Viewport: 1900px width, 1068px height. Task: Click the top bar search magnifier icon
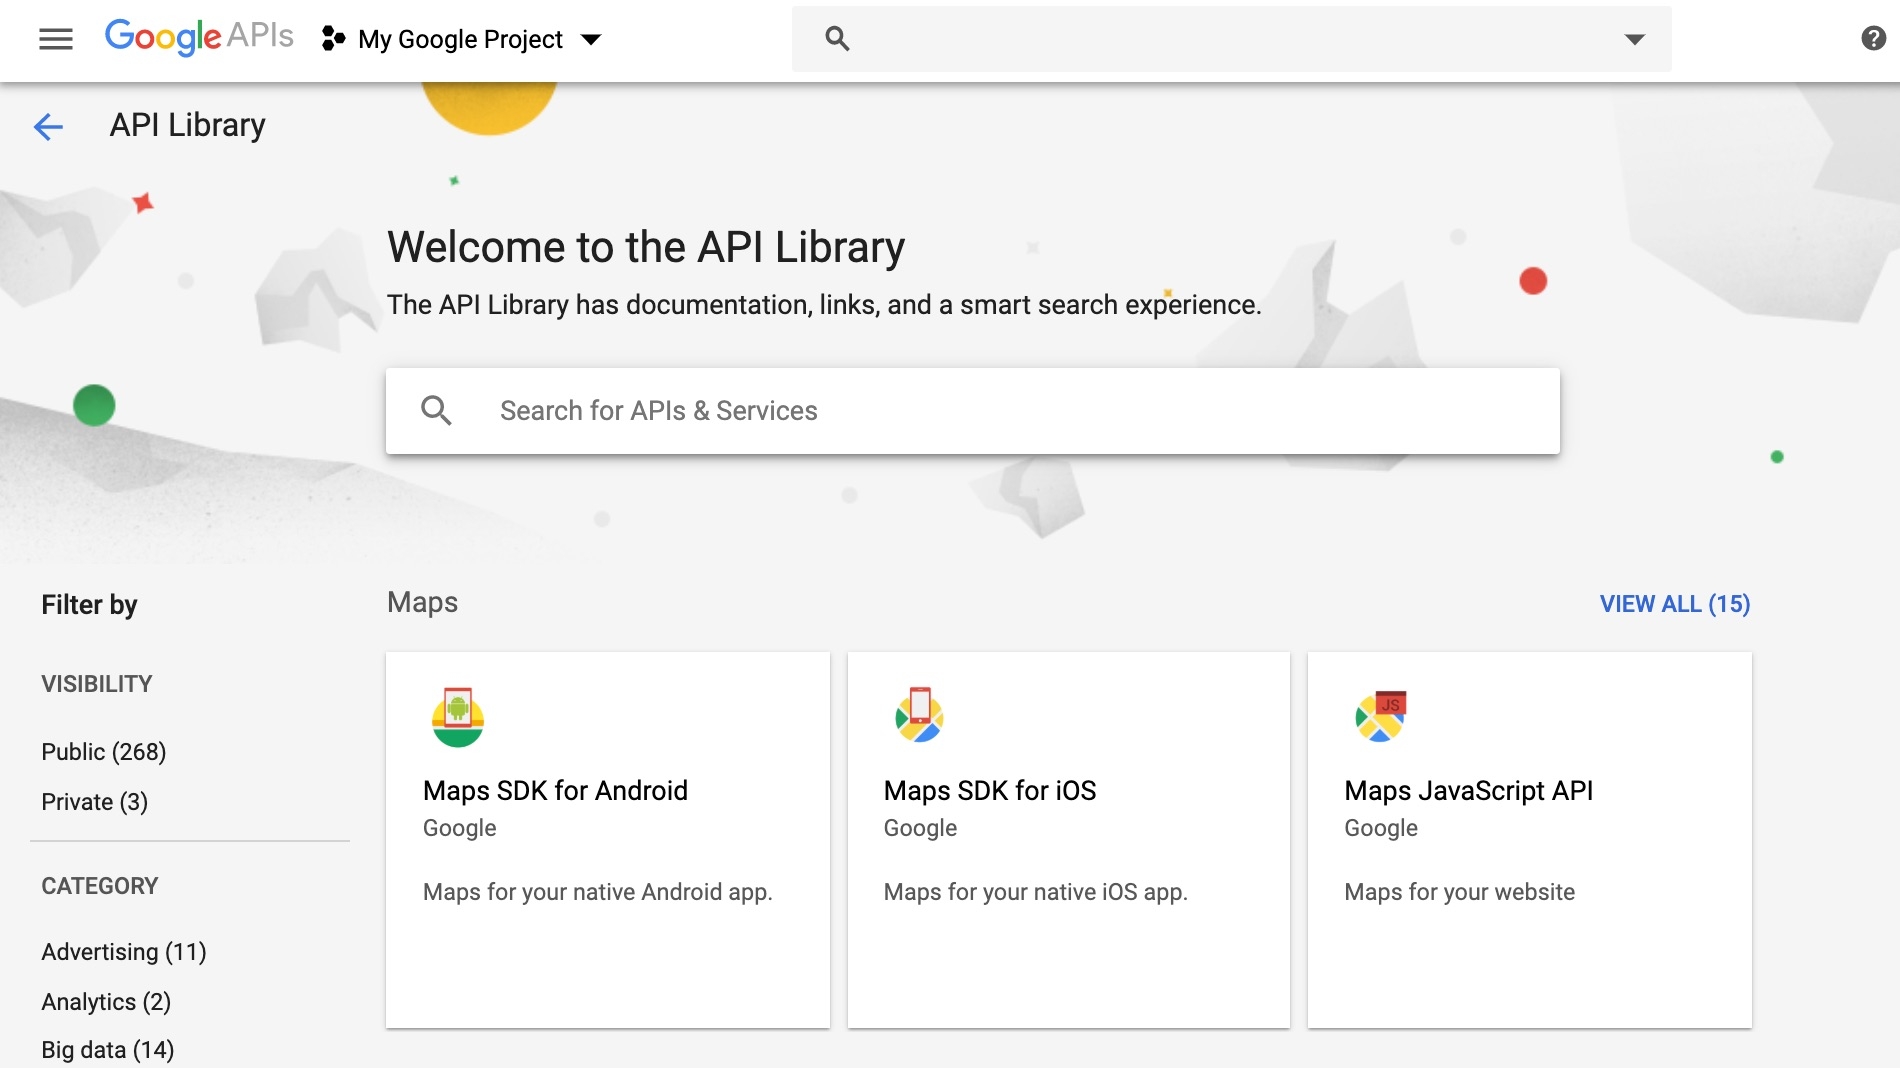[837, 39]
